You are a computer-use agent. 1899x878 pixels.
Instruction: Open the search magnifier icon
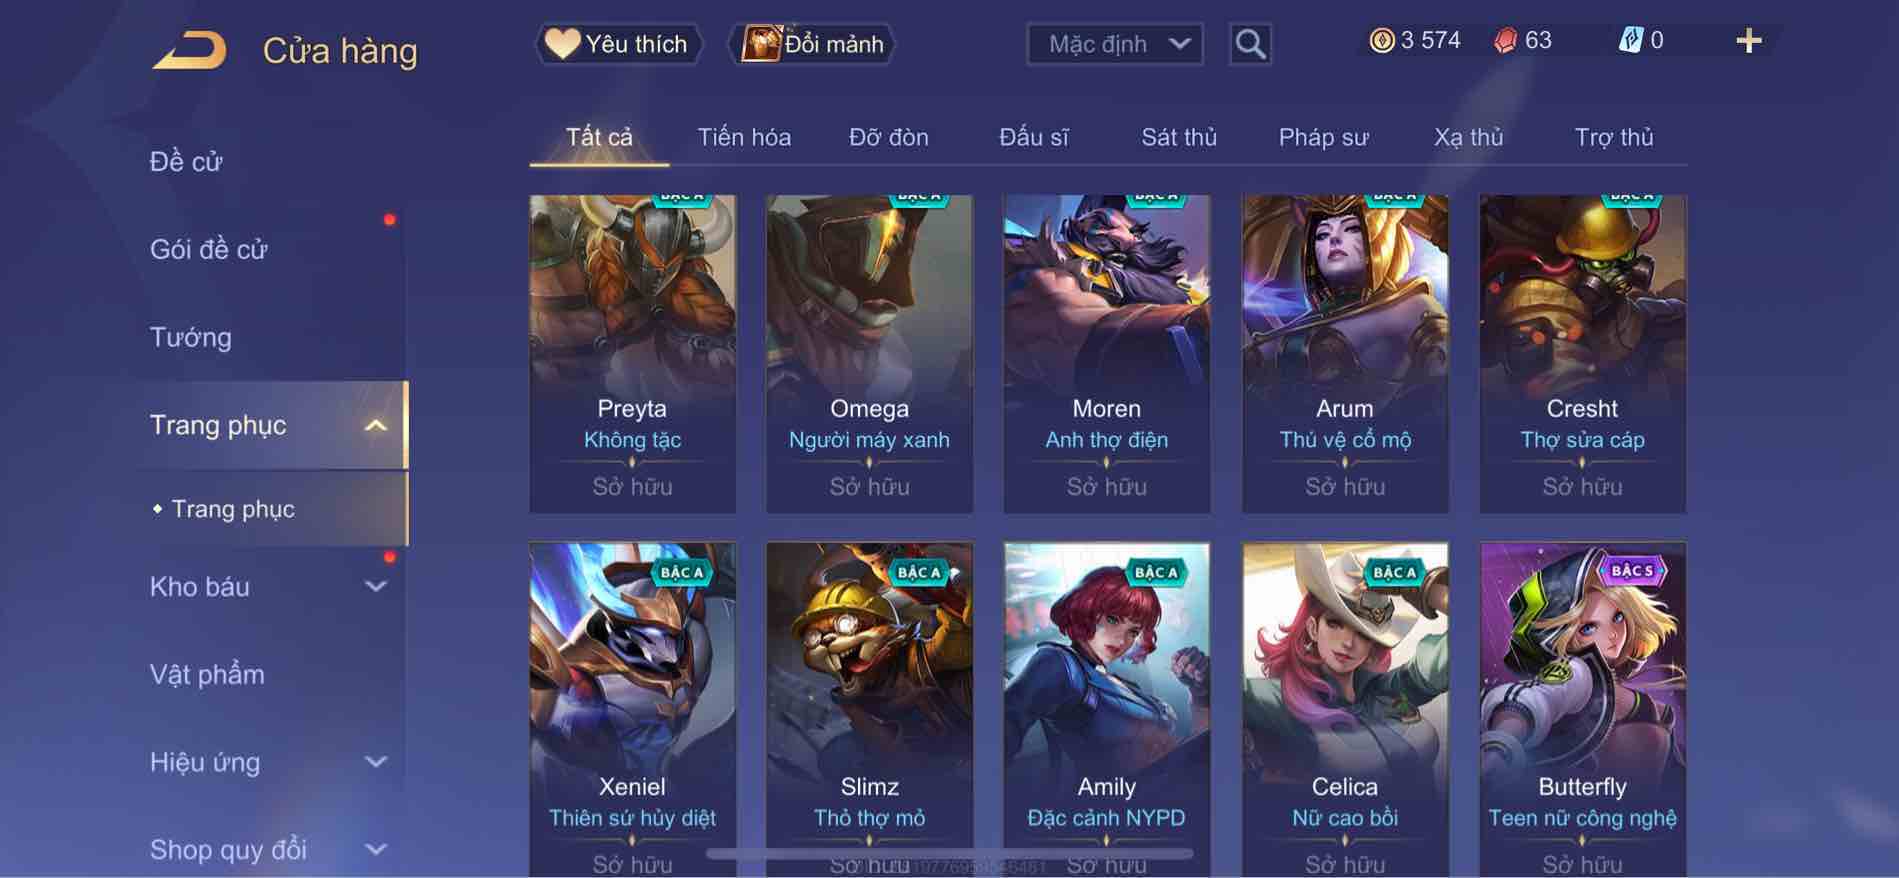(1250, 44)
